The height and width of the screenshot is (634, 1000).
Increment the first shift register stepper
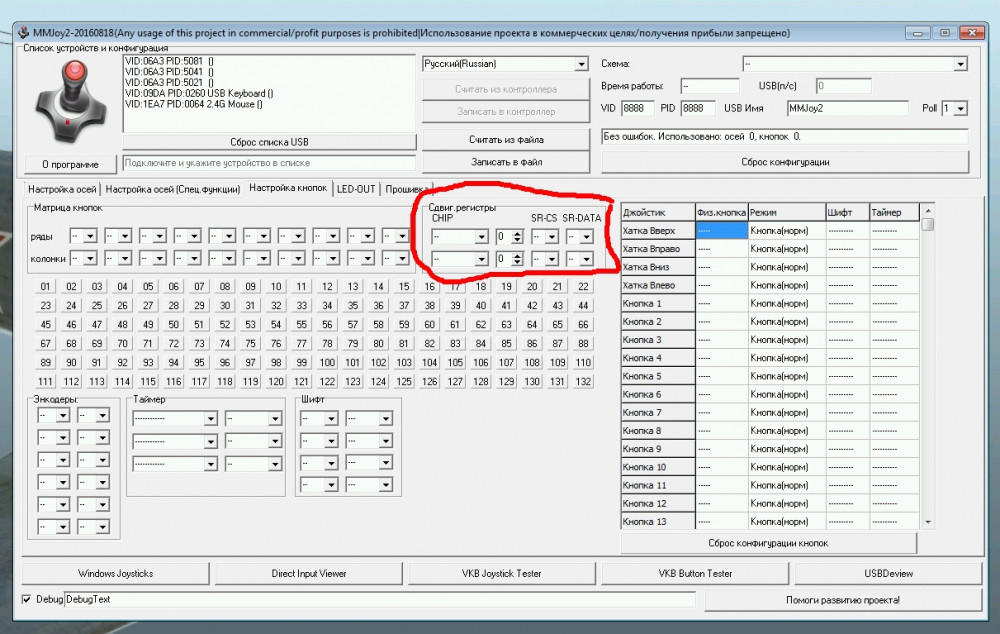tap(517, 233)
